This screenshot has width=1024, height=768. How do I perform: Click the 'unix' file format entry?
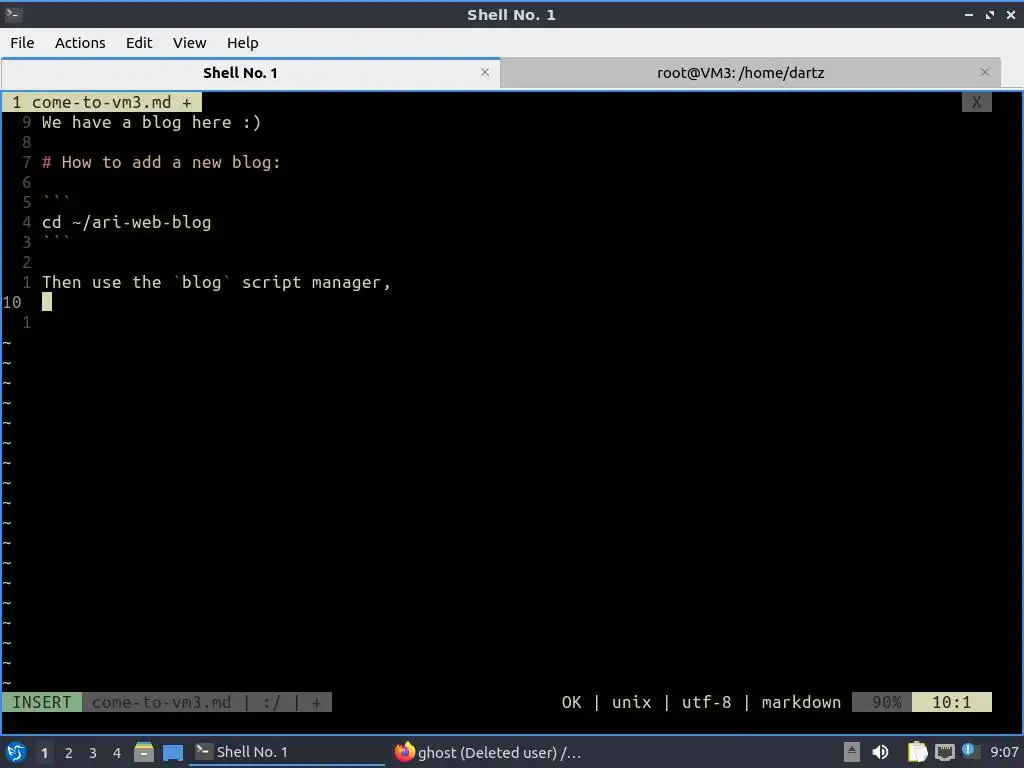click(632, 702)
